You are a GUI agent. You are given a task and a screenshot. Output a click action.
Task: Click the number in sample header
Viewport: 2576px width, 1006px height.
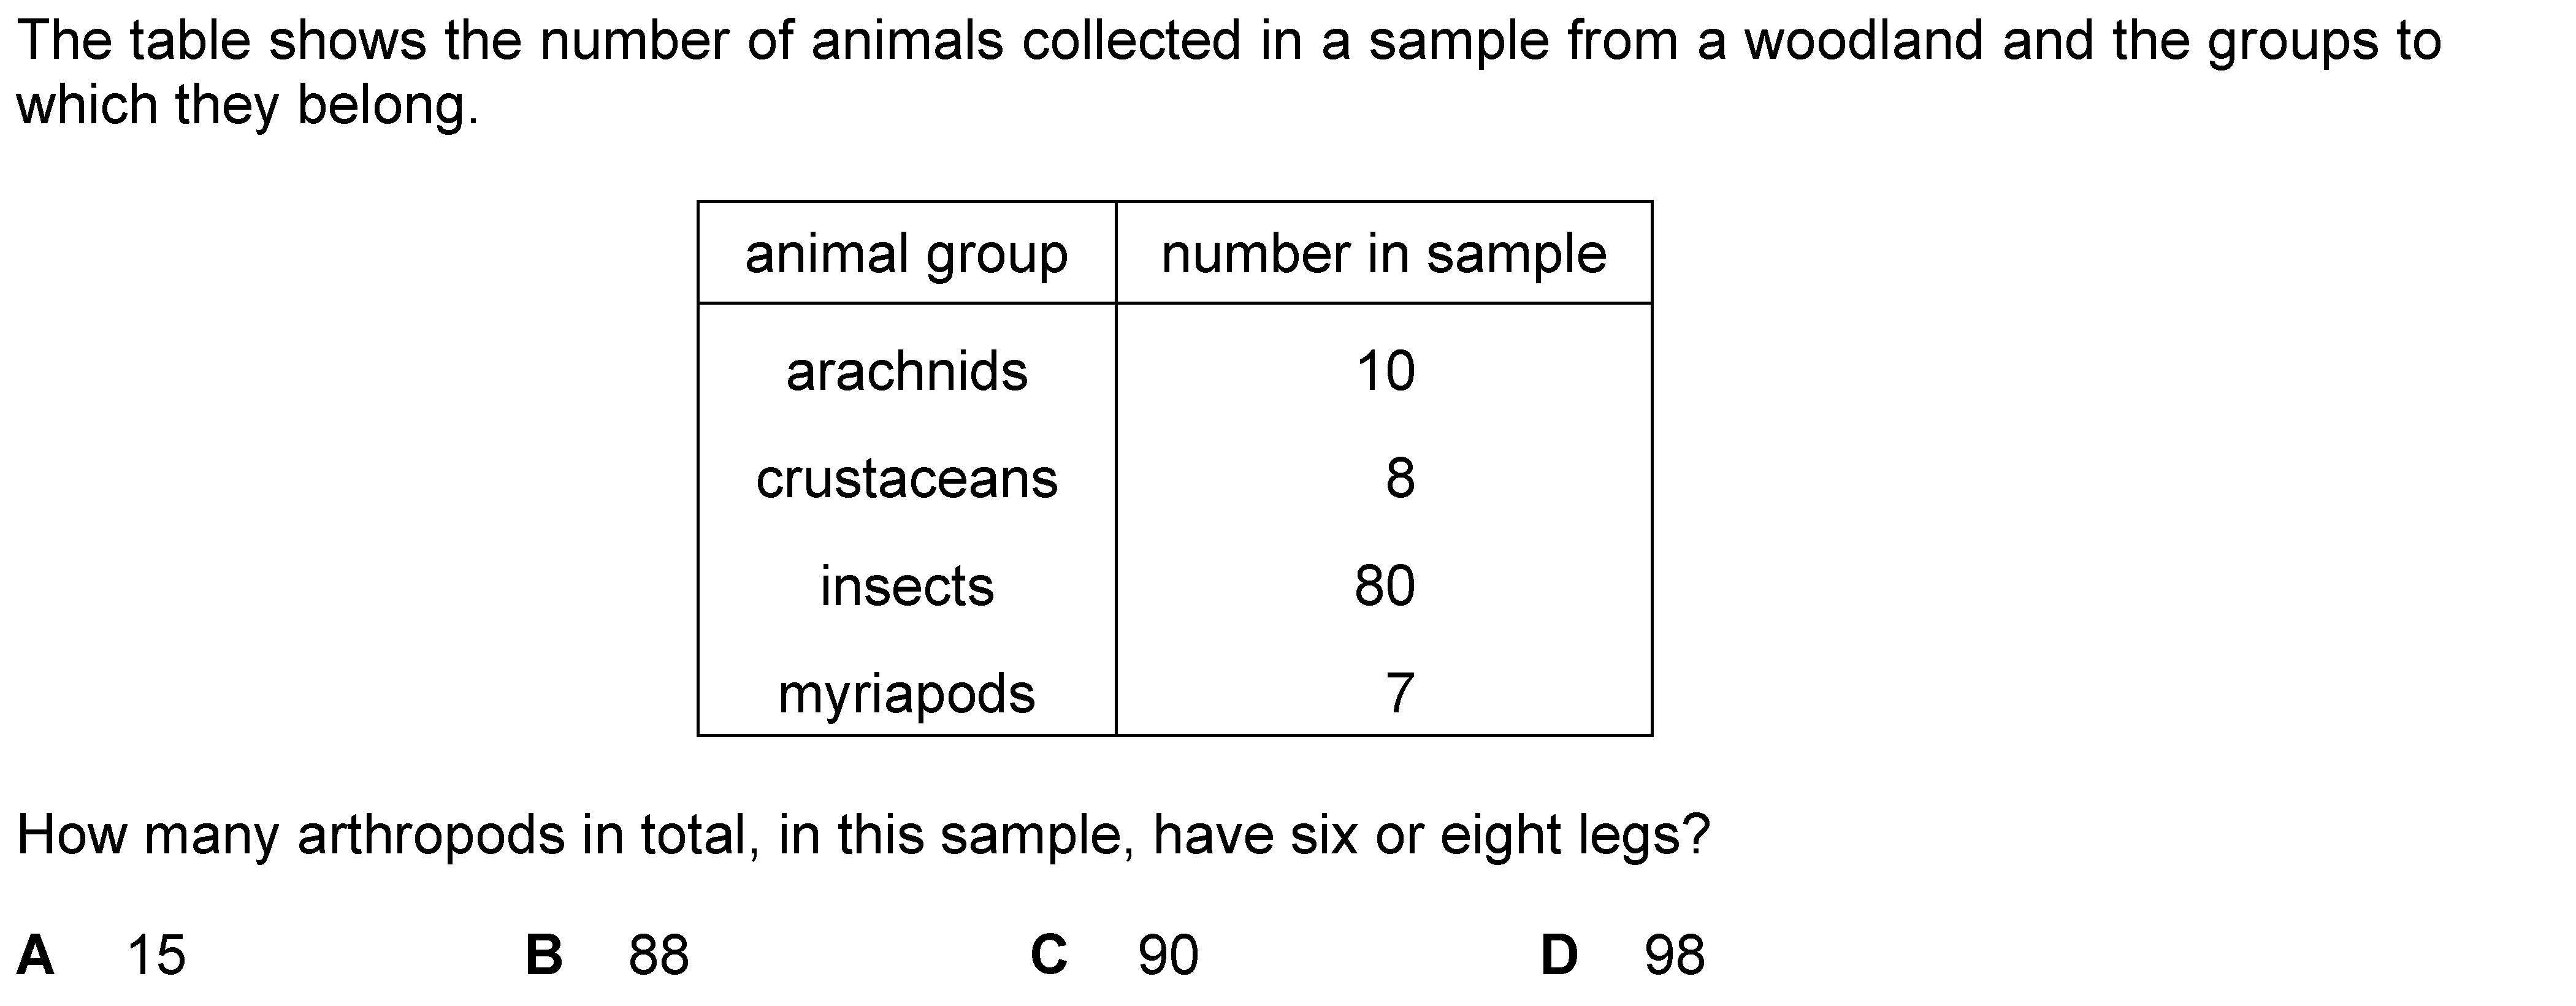click(x=1384, y=254)
